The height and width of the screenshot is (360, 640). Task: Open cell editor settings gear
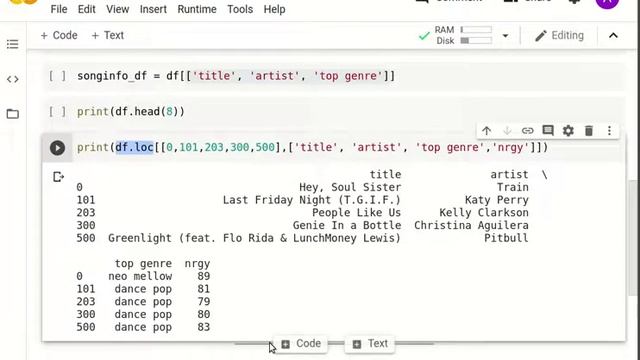[x=568, y=131]
